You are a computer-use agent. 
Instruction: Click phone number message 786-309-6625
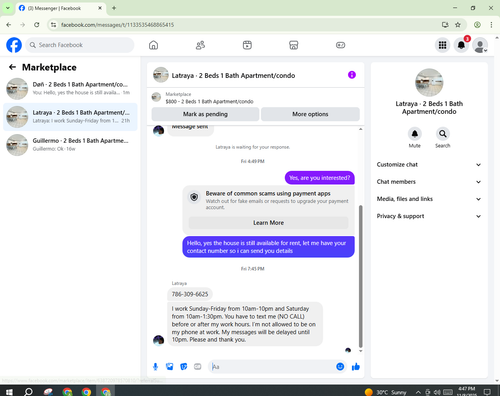click(x=190, y=294)
